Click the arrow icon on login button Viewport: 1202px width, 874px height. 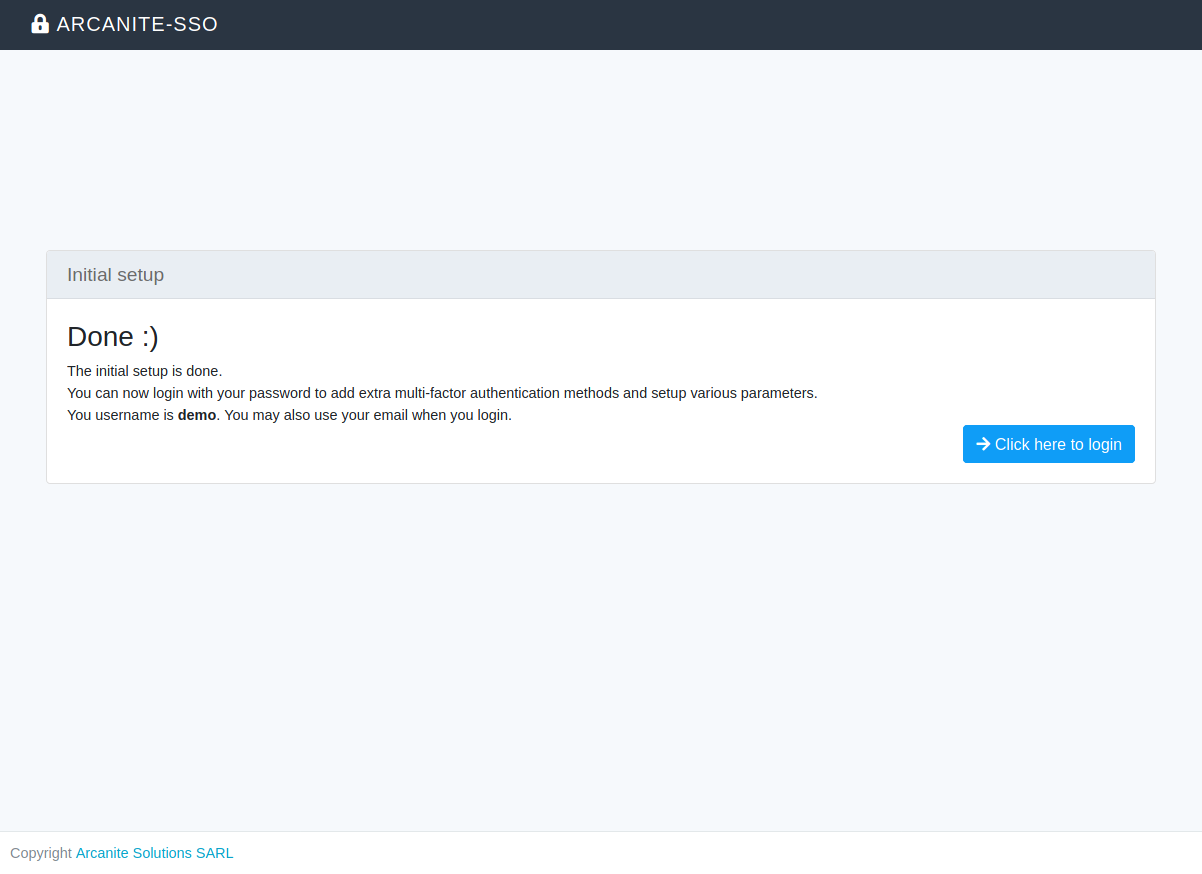coord(983,444)
